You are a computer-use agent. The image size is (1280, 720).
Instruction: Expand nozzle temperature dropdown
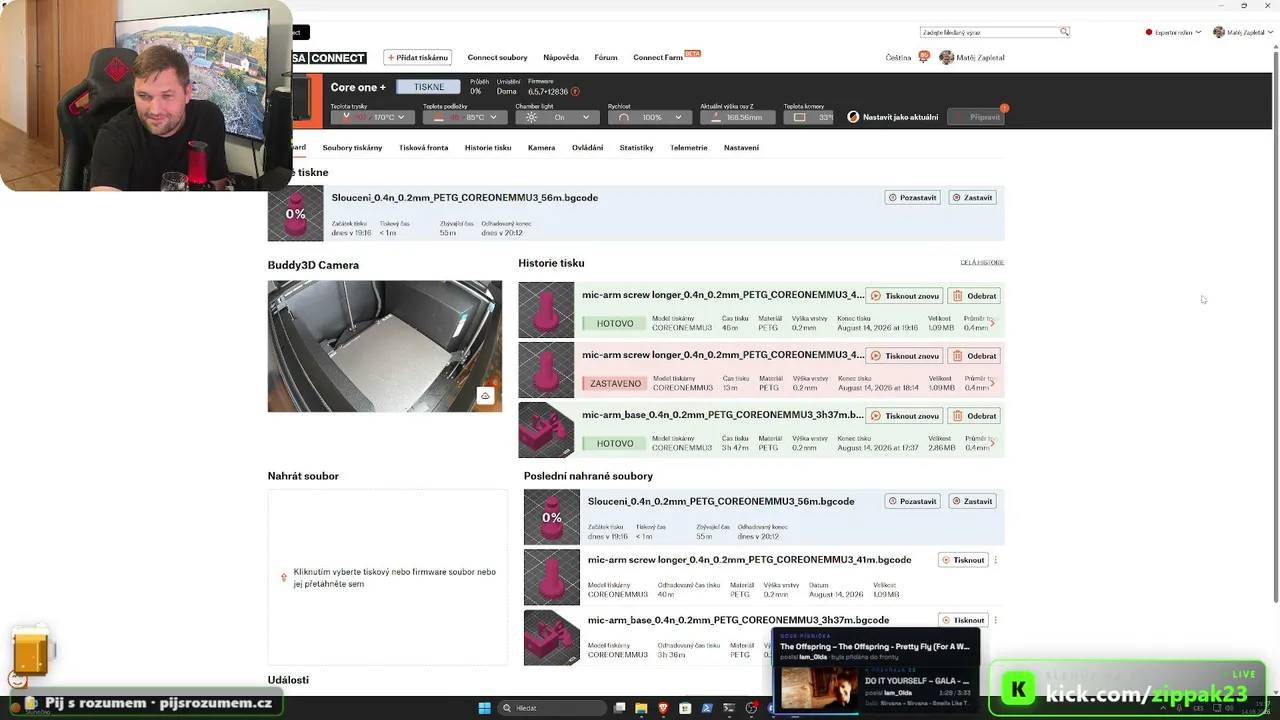coord(401,117)
